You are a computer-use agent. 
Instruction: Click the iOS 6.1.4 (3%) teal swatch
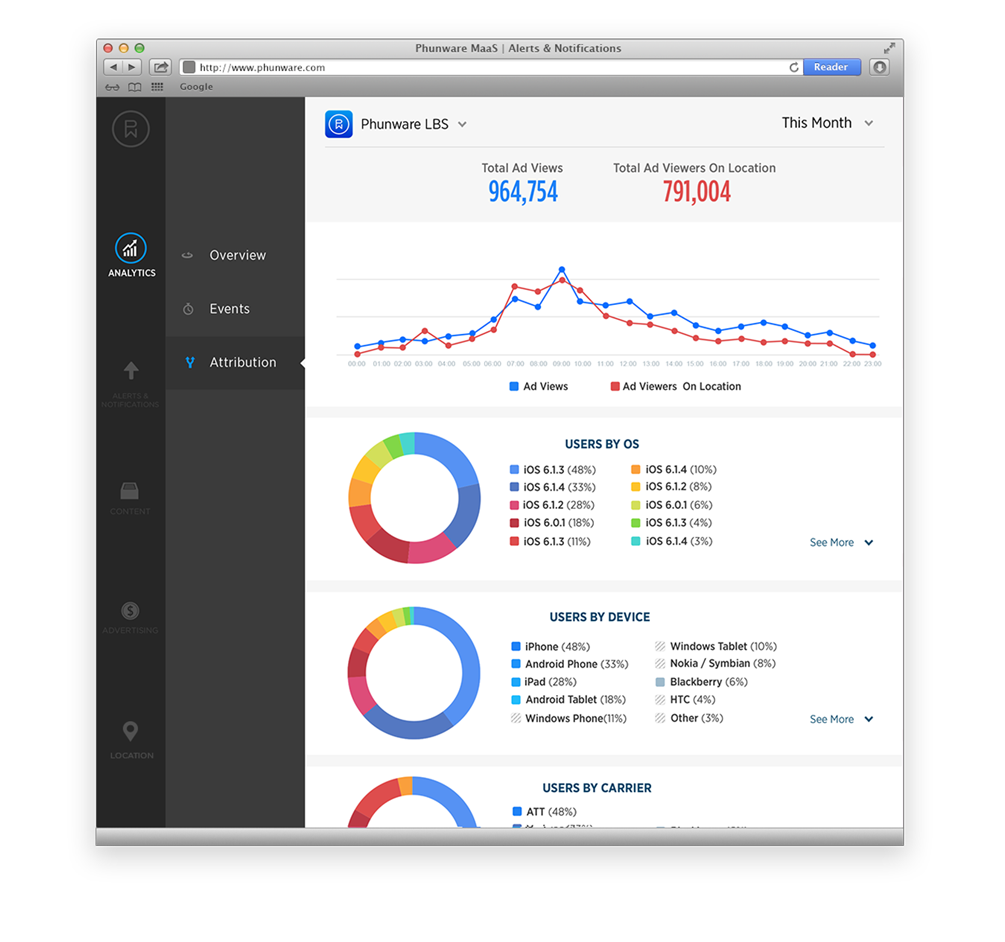pyautogui.click(x=636, y=541)
